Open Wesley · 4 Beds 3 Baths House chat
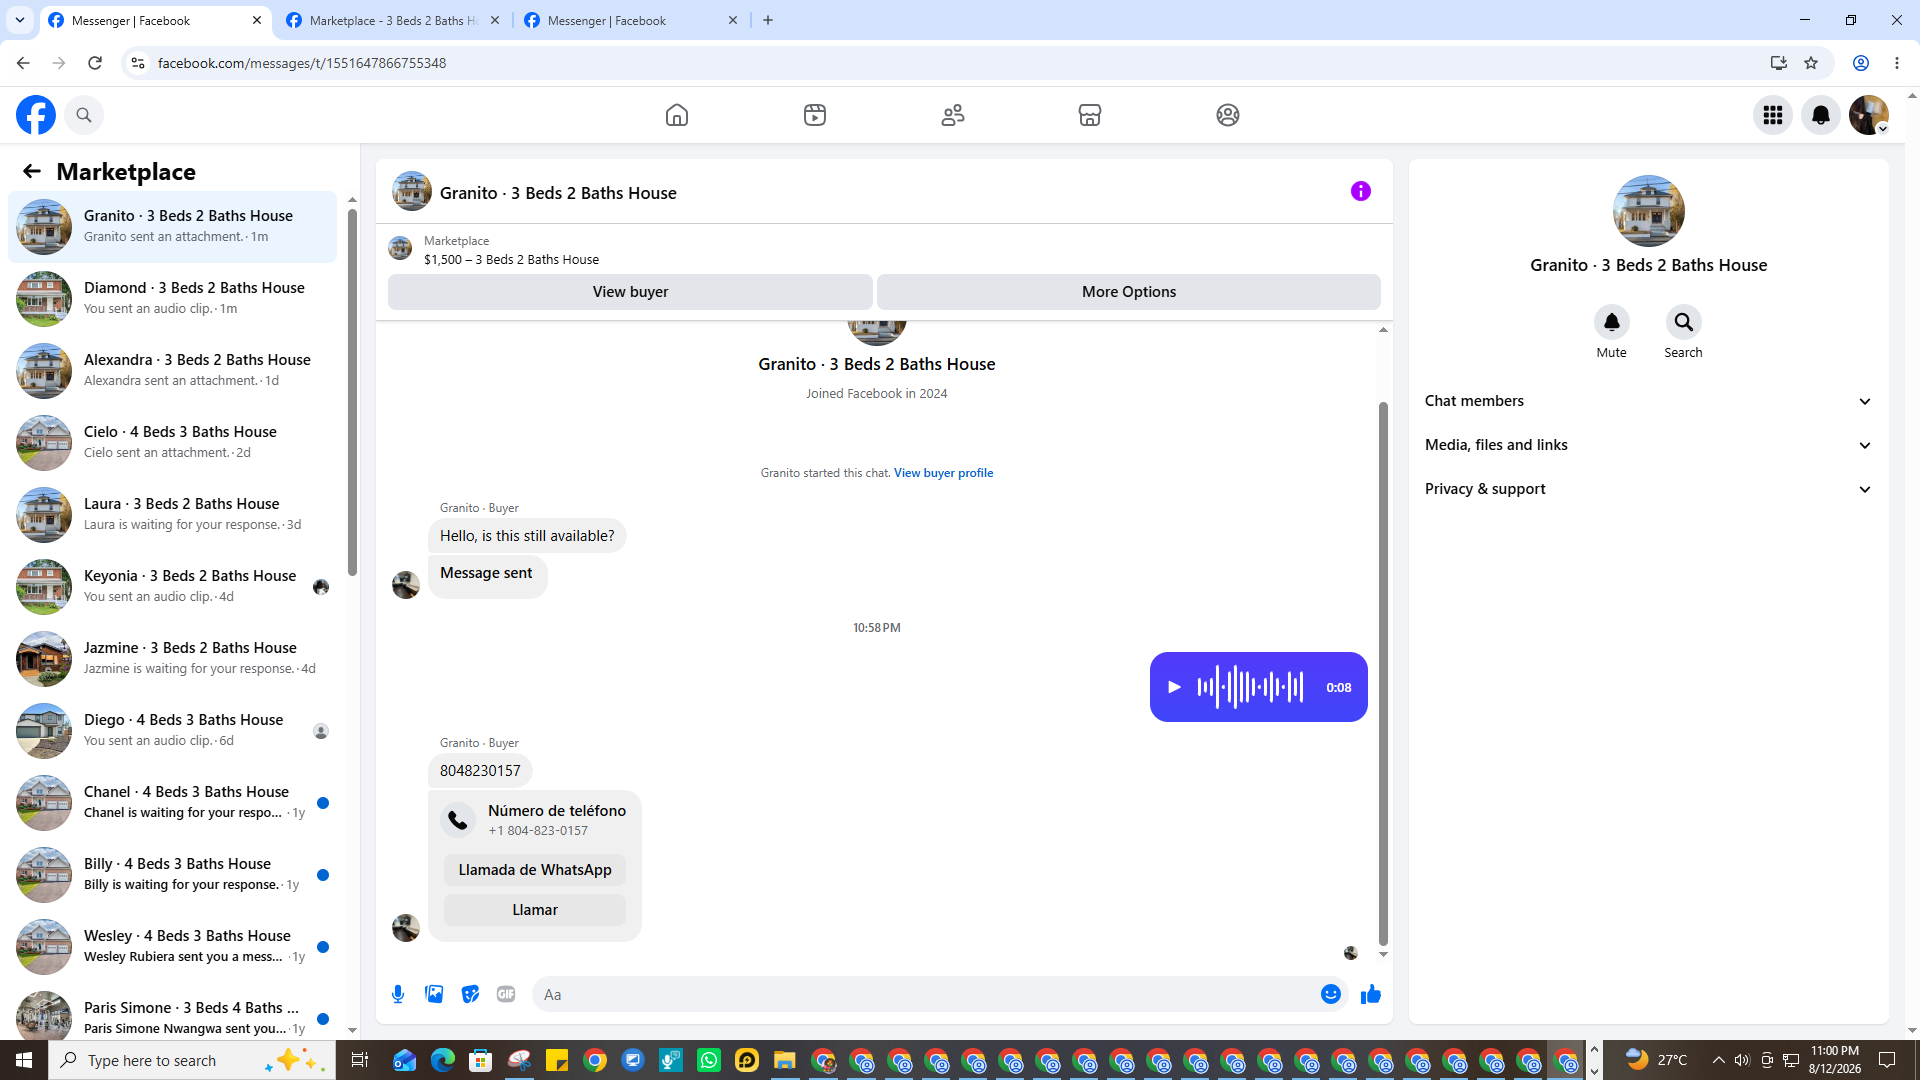 coord(173,947)
